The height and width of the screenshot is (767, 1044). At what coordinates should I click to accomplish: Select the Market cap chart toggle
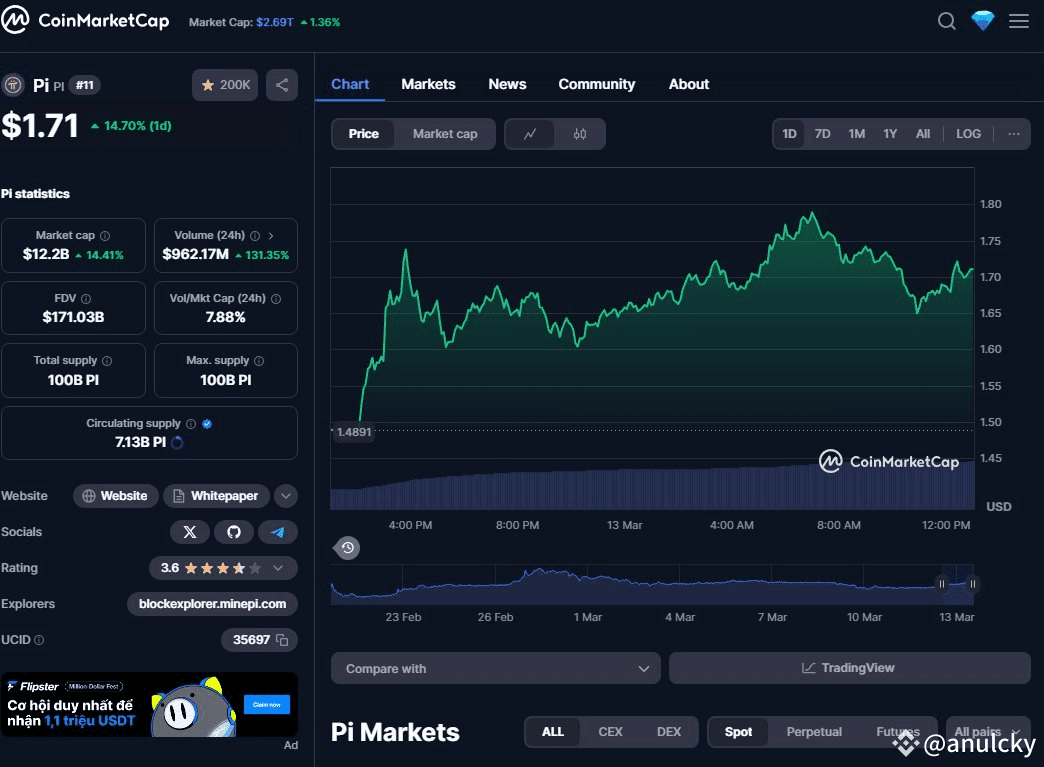tap(445, 134)
